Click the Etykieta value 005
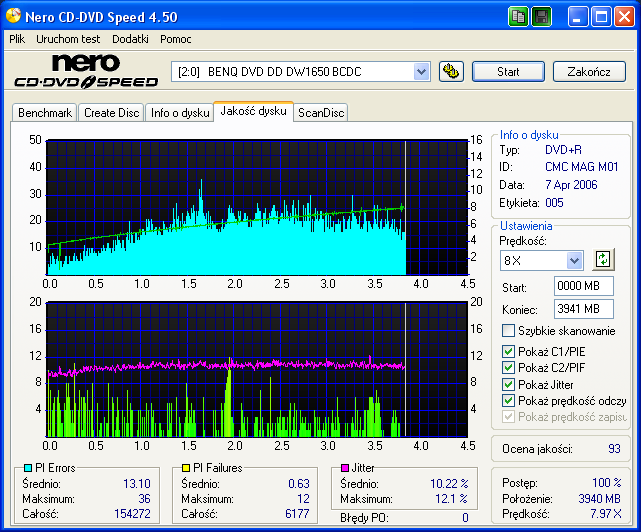Viewport: 641px width, 532px height. [554, 203]
